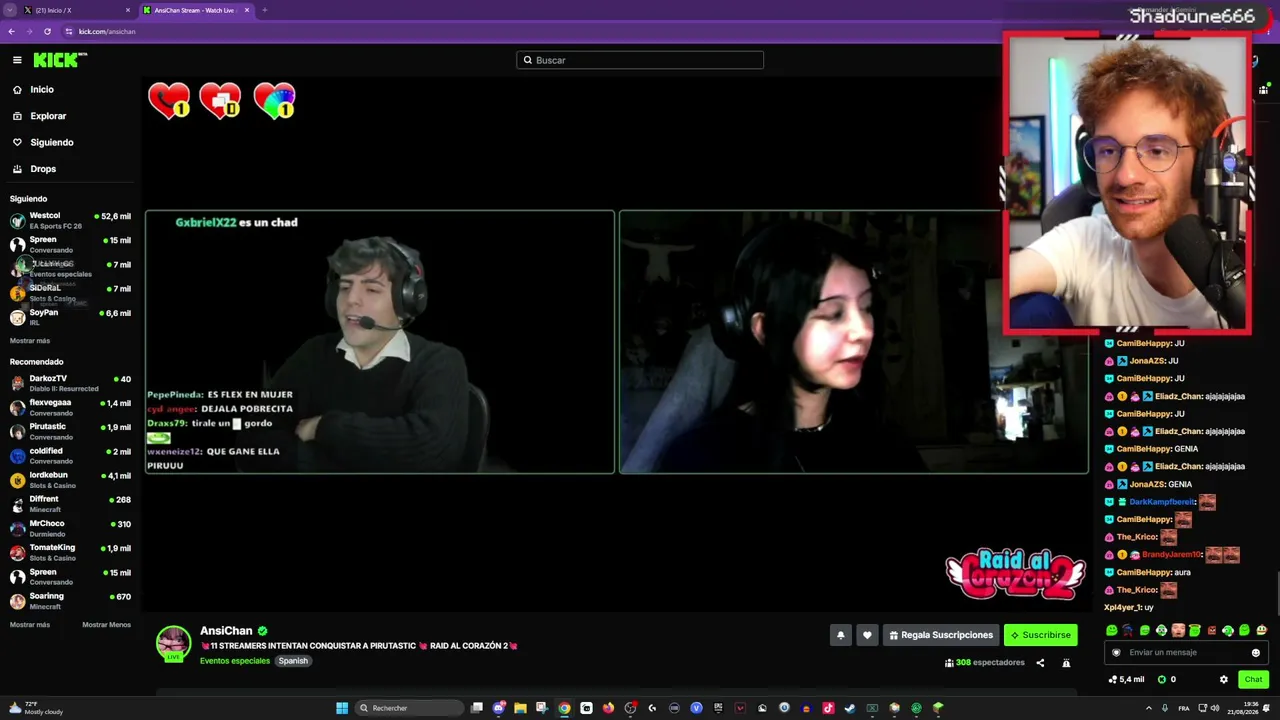Open AnsiChan's profile avatar

coord(173,644)
